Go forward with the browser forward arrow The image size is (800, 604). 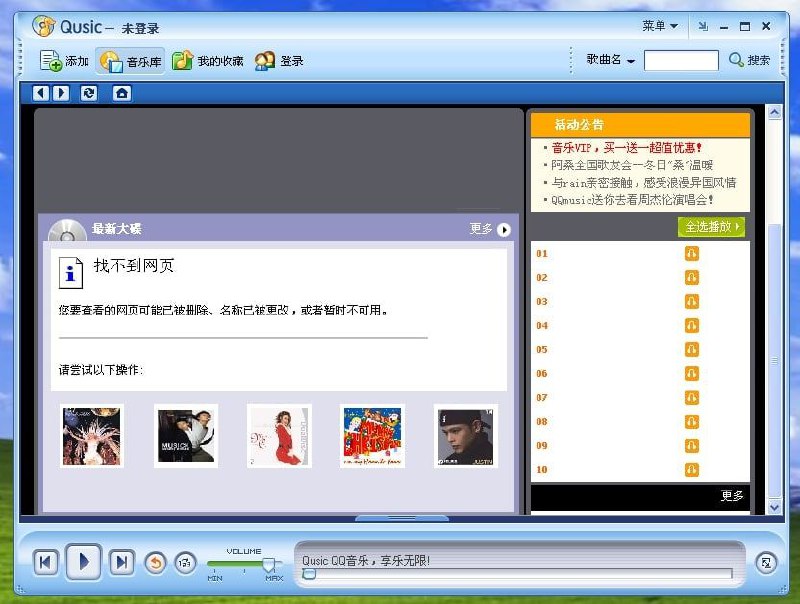61,93
